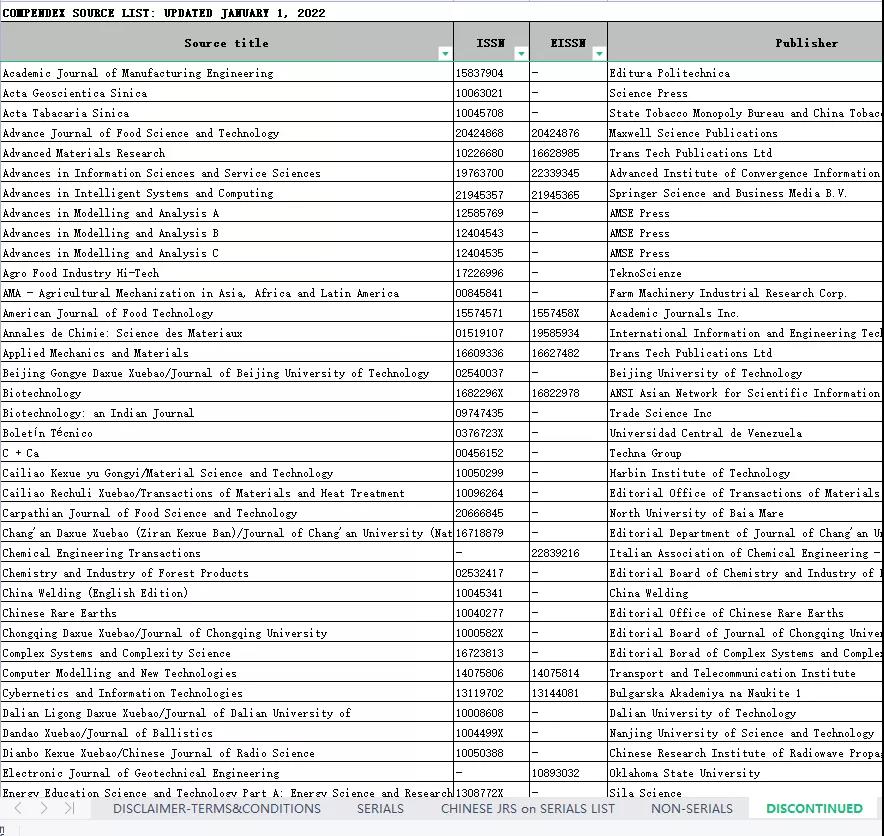Select Advance Journal of Food Science cell

227,133
